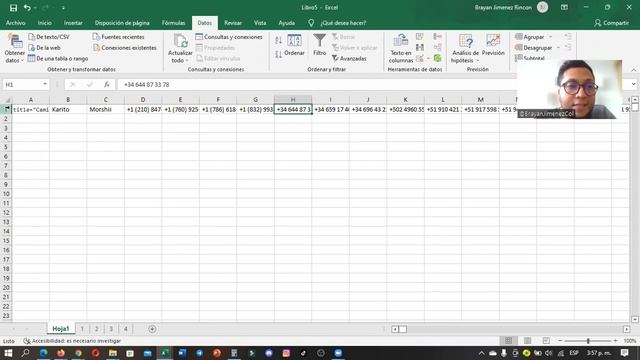This screenshot has width=640, height=360.
Task: Open Quick Access Toolbar customize dropdown
Action: click(x=63, y=8)
